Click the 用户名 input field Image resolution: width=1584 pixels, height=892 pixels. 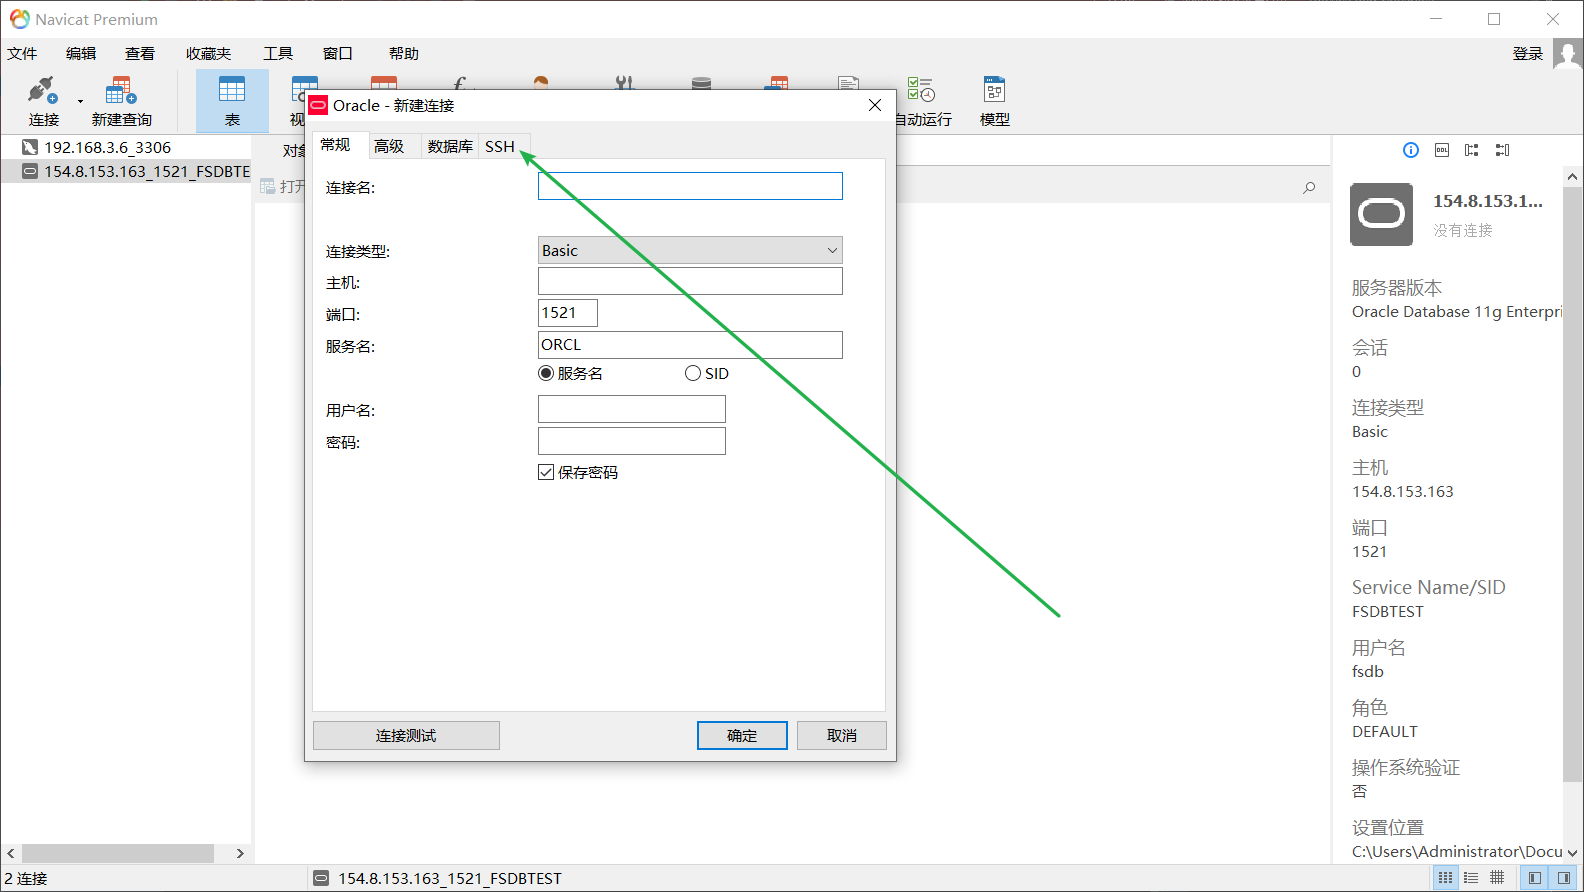(x=632, y=409)
